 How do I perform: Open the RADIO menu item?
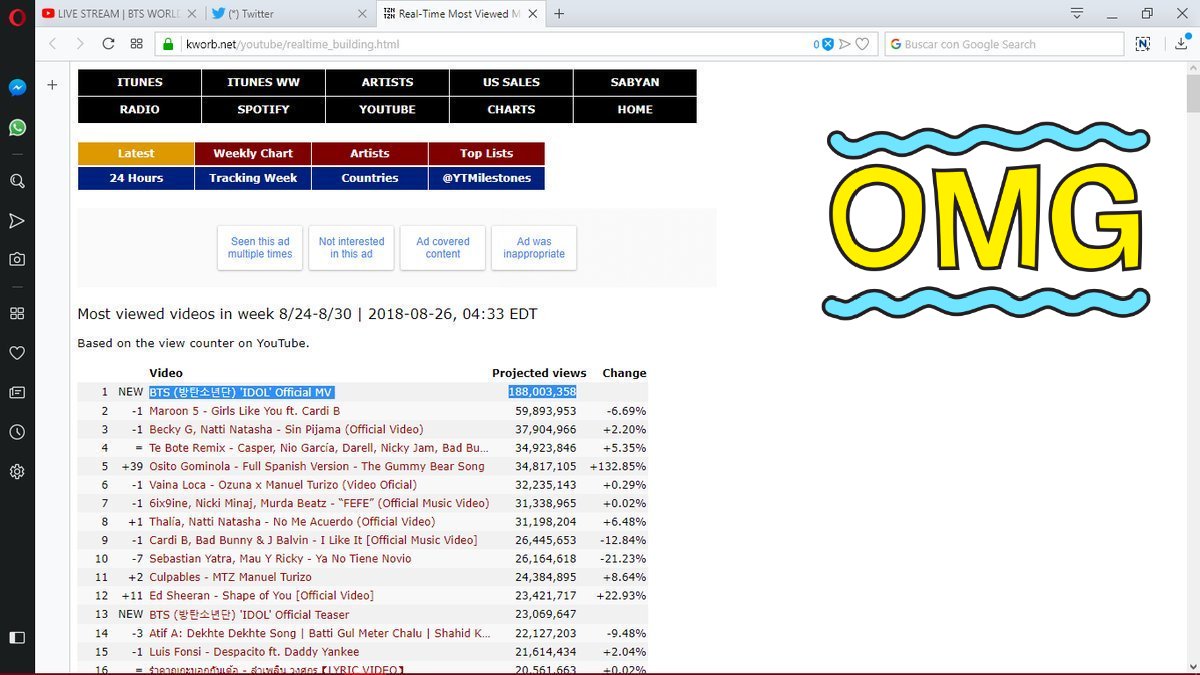[x=139, y=109]
